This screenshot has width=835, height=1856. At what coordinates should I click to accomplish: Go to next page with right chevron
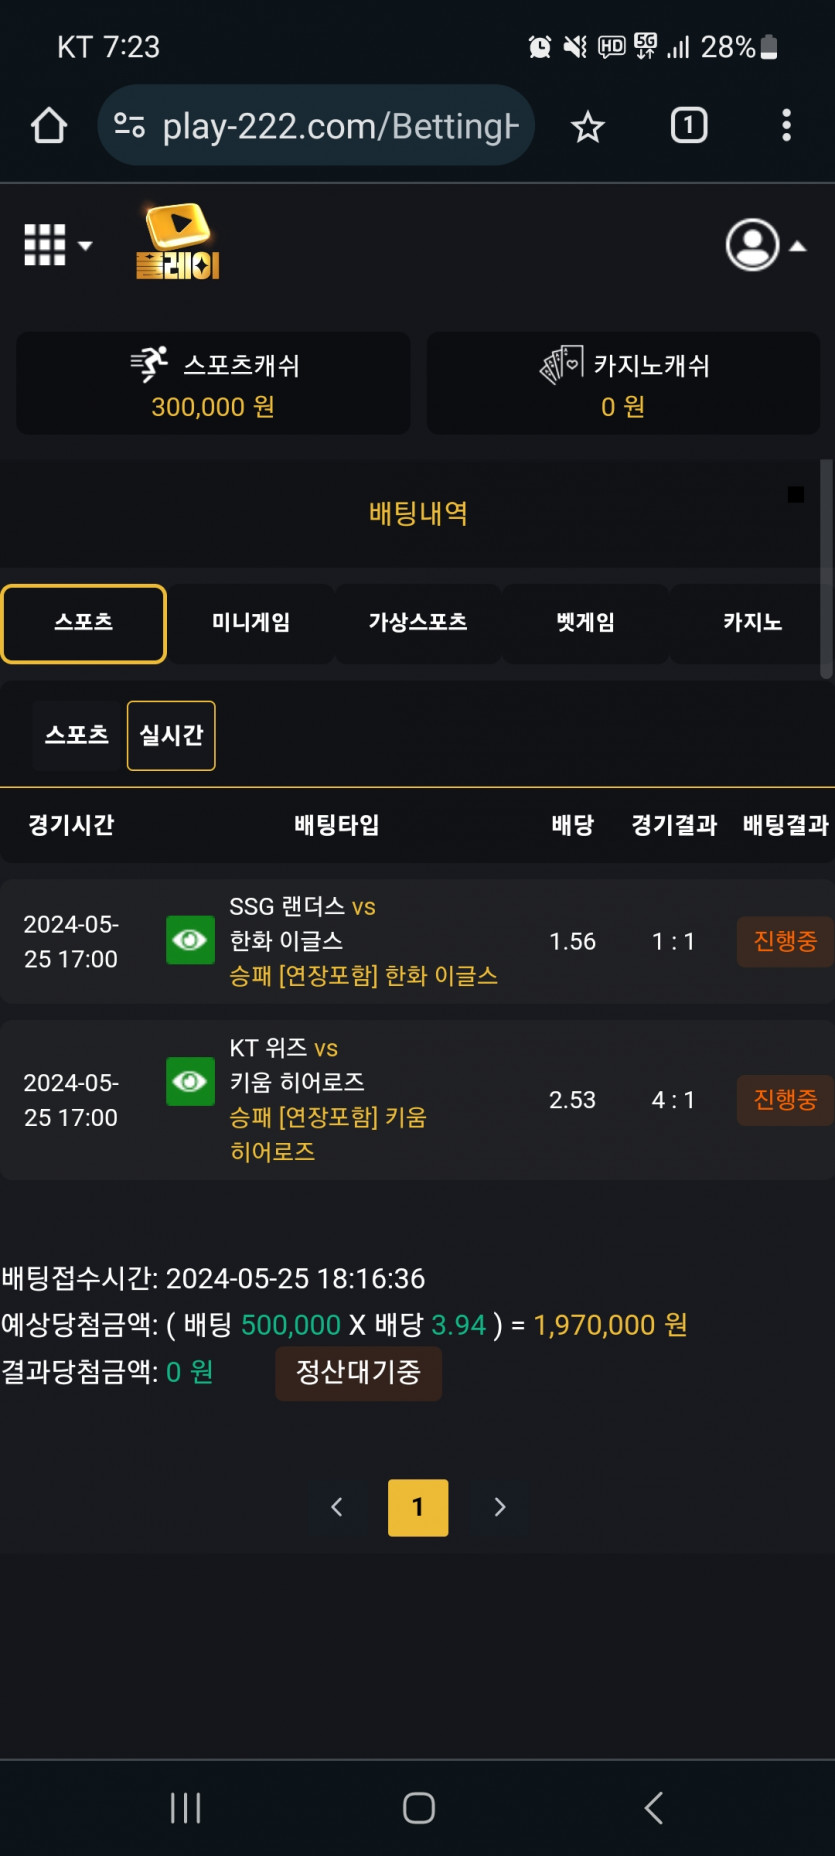500,1507
